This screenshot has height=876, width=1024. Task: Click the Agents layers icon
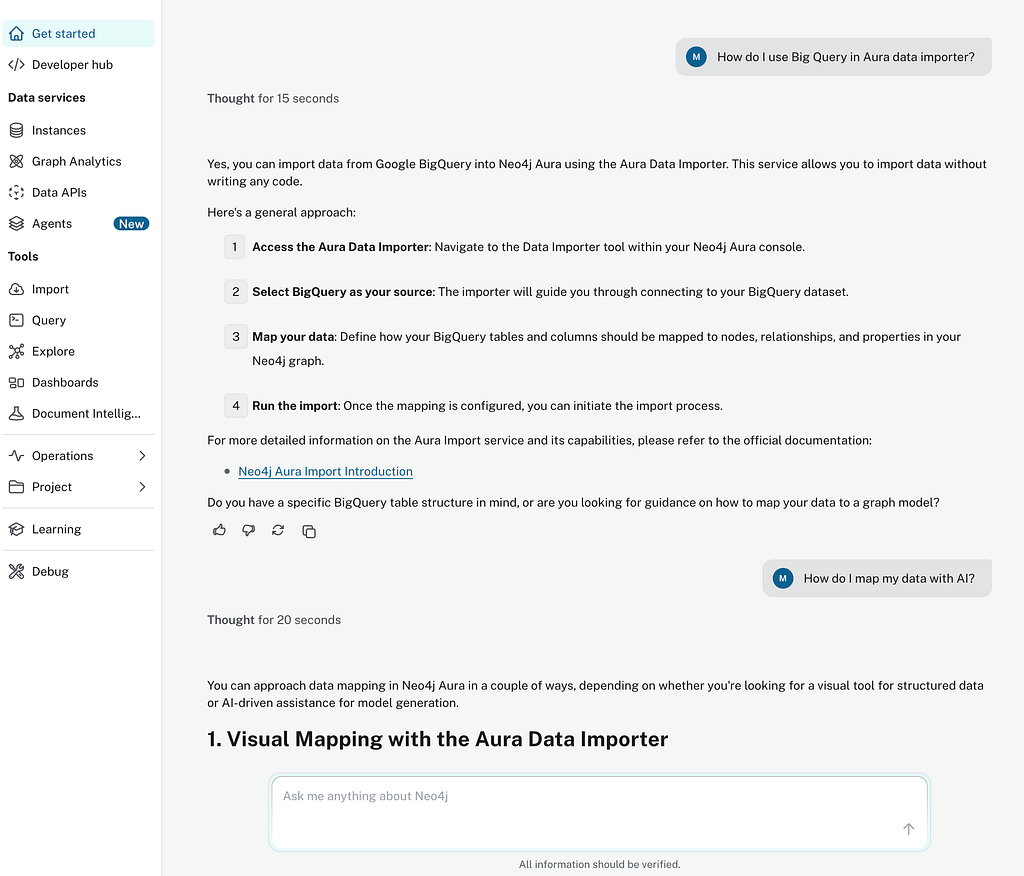pyautogui.click(x=16, y=223)
